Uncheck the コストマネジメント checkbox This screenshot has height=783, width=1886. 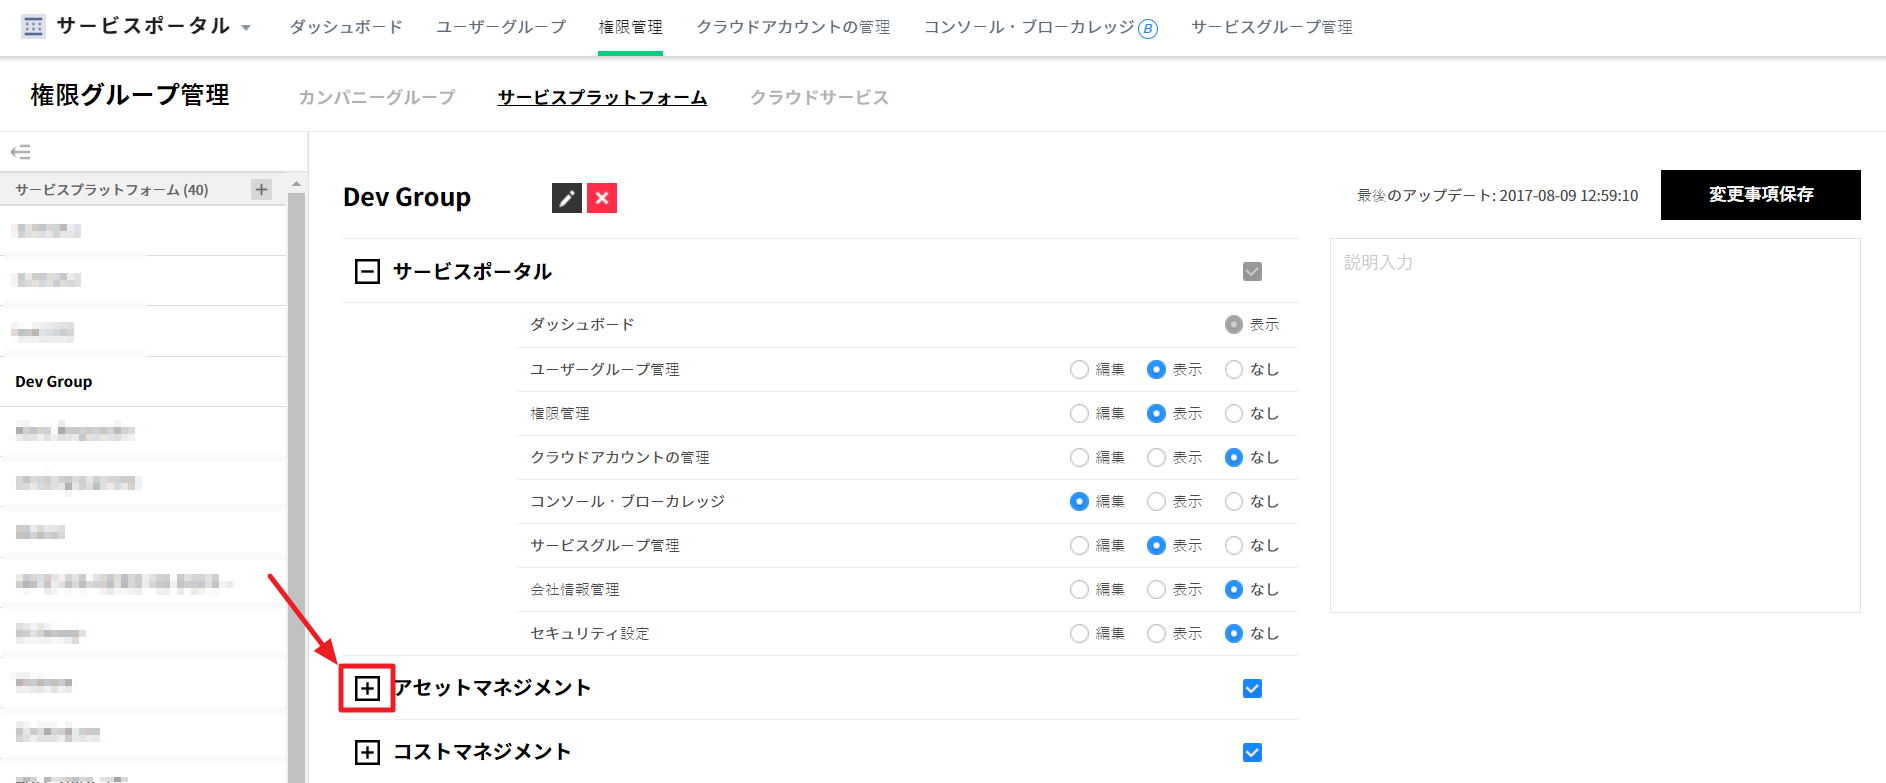pos(1252,752)
